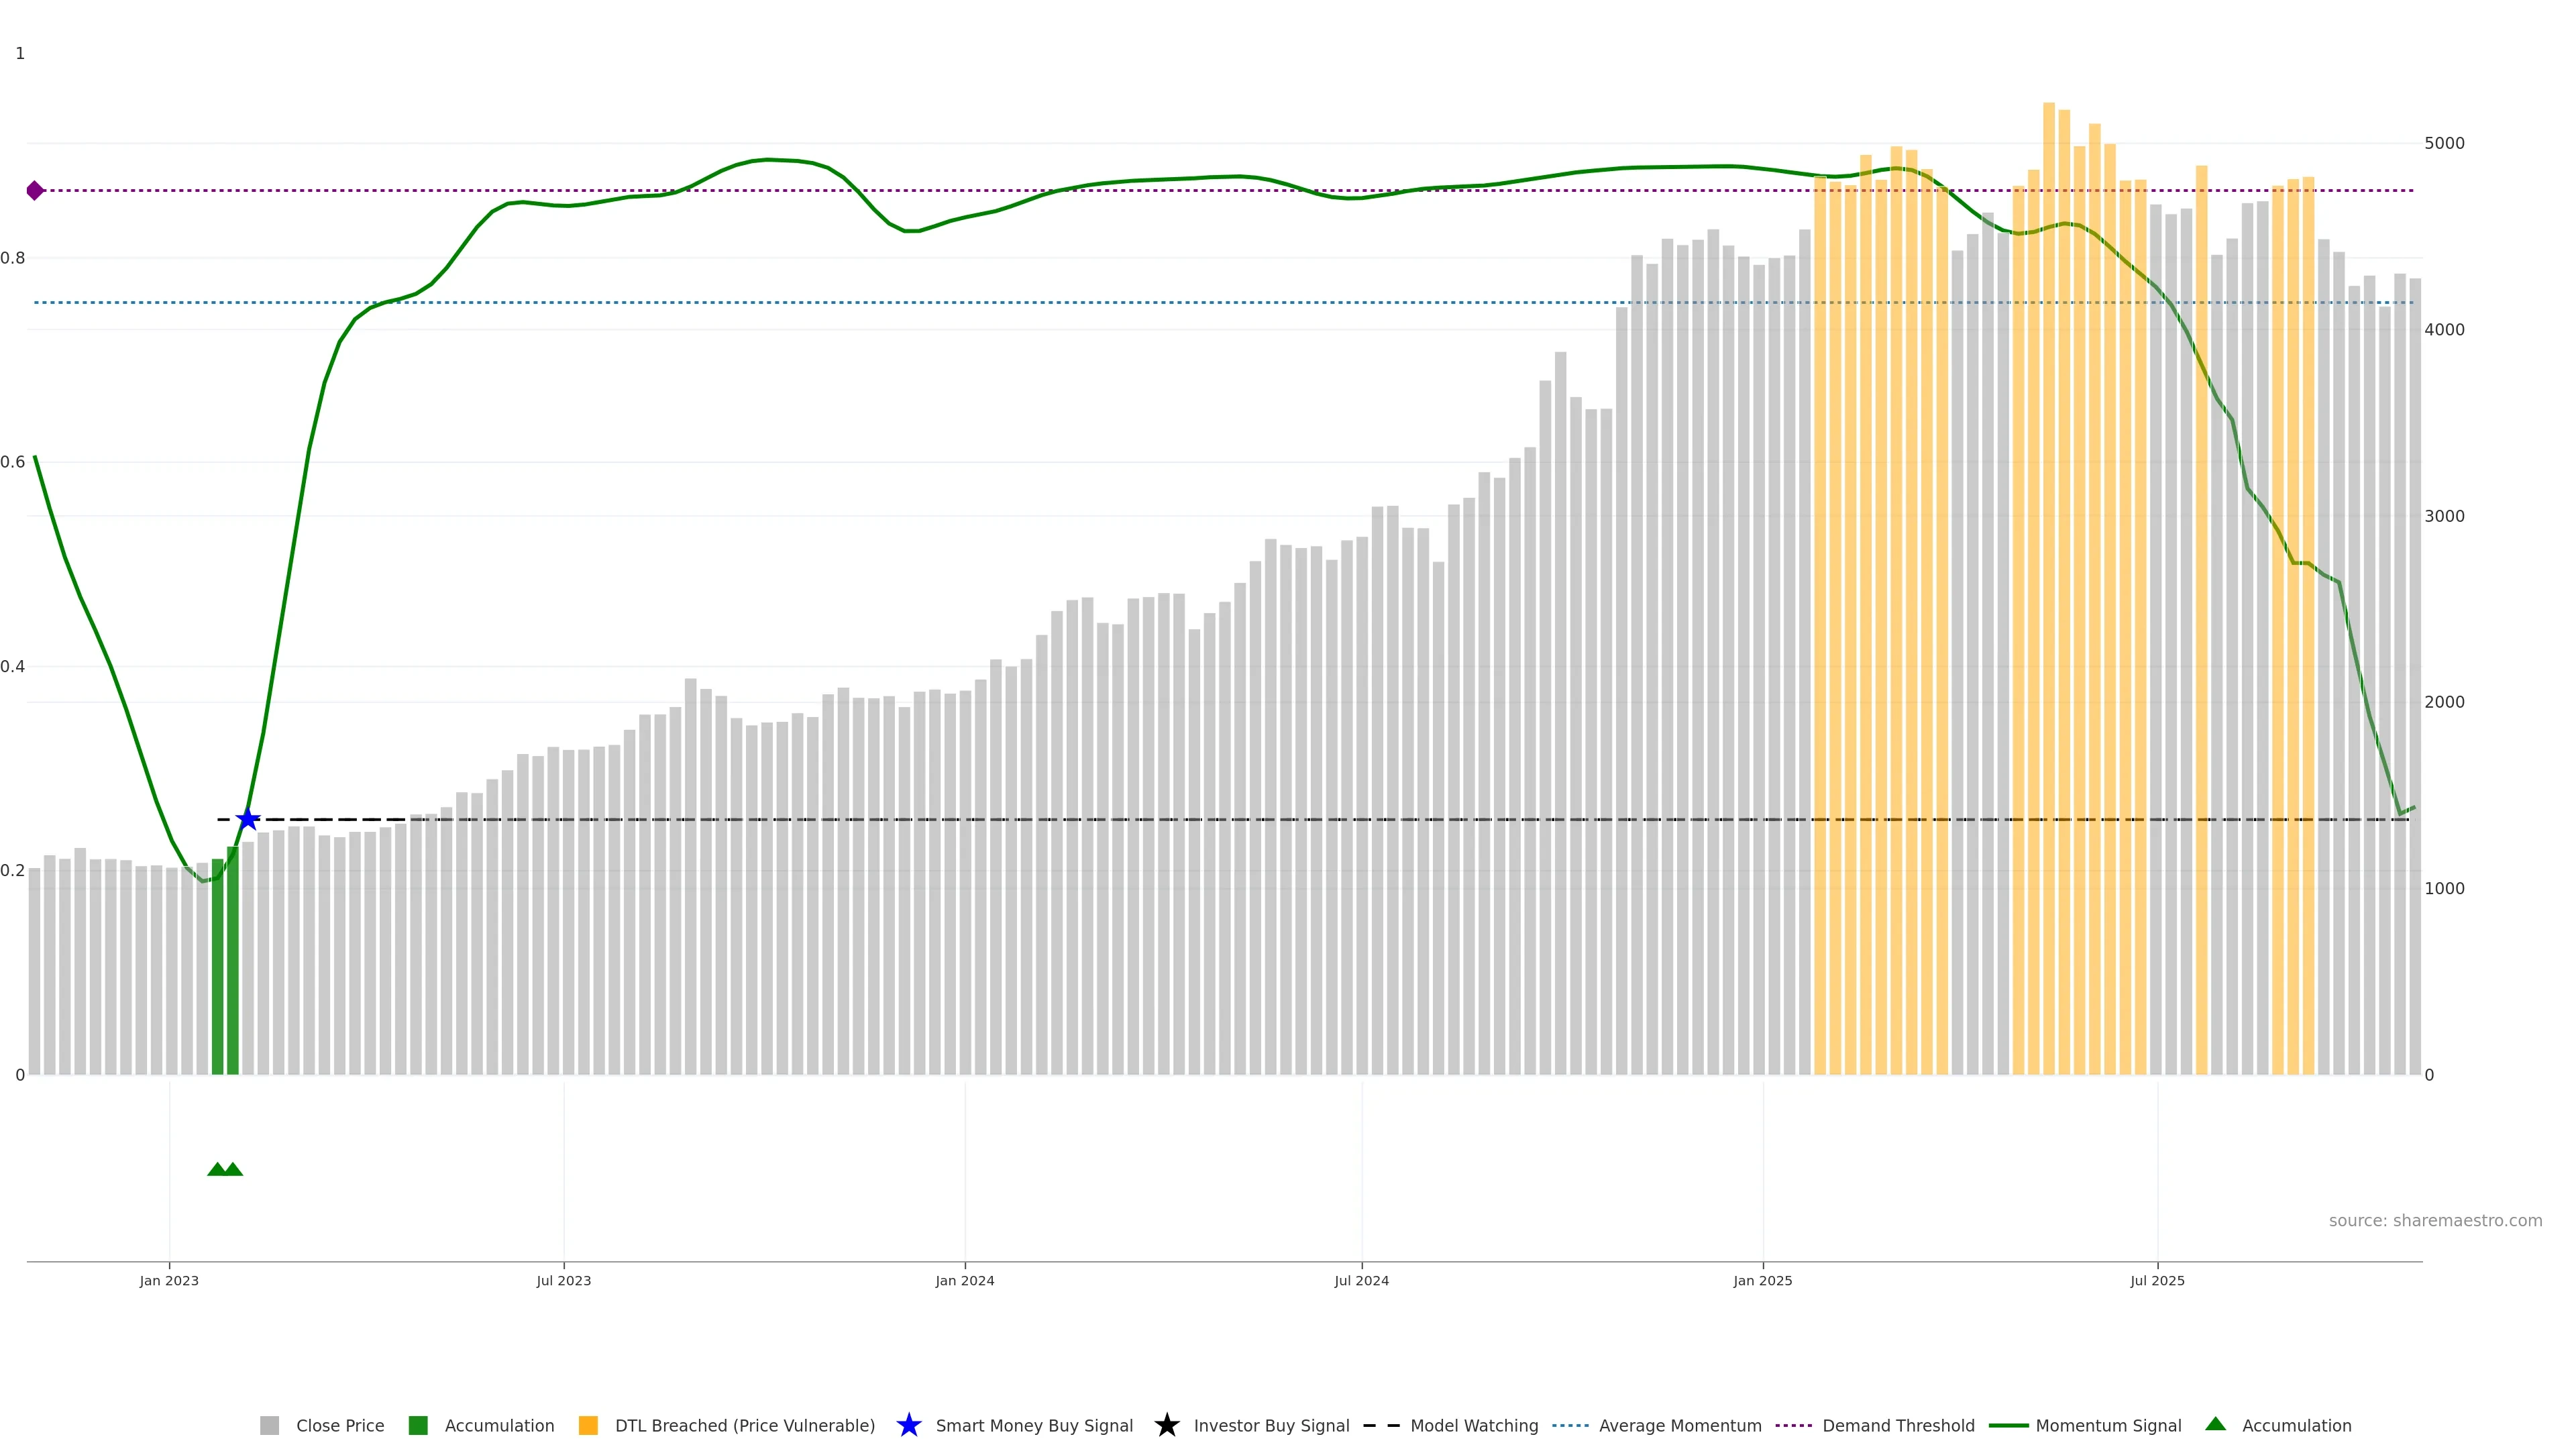Screen dimensions: 2576x1449
Task: Click the Jul 2025 axis label
Action: point(2157,1280)
